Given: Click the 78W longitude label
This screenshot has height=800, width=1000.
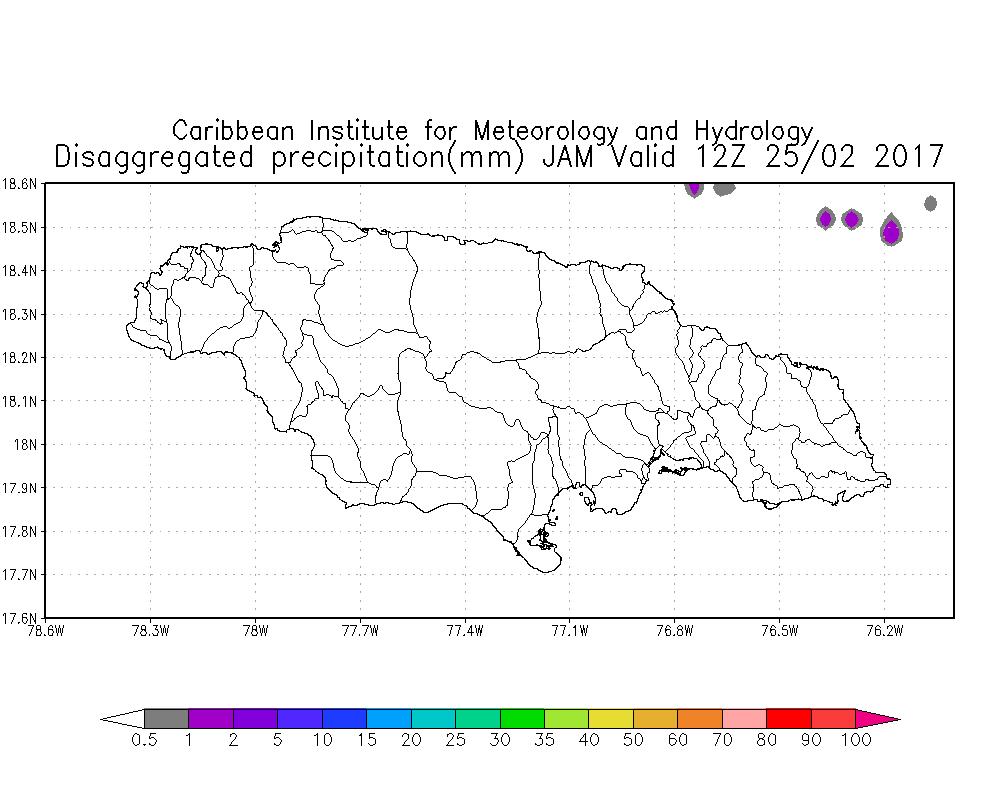Looking at the screenshot, I should click(x=256, y=631).
